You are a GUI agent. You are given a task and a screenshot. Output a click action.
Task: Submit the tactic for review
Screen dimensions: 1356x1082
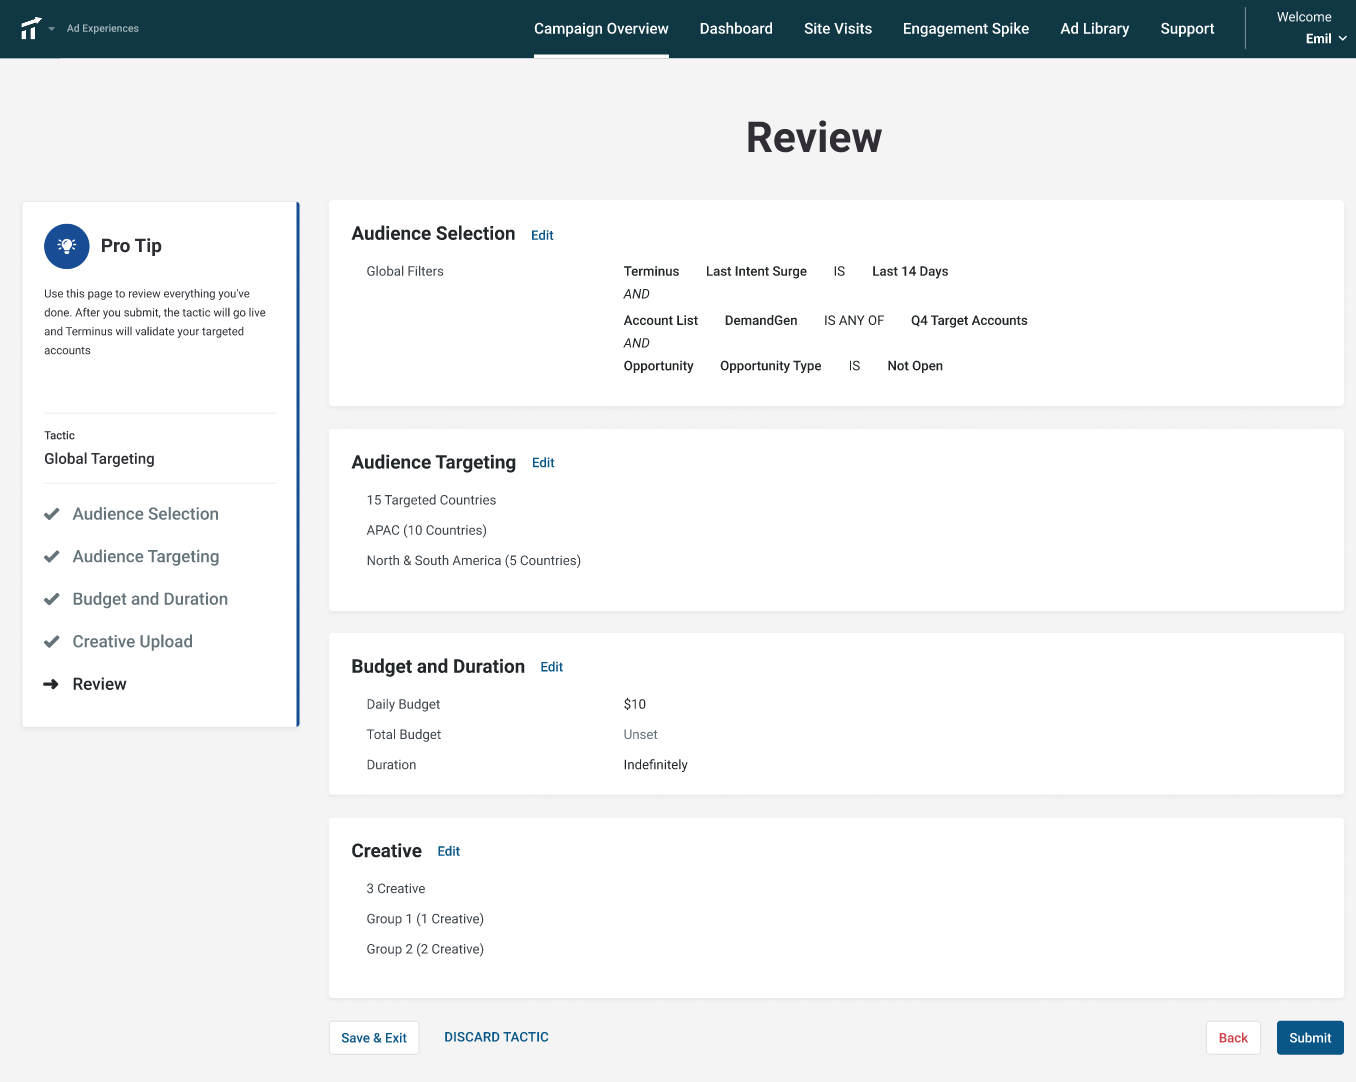pos(1310,1038)
